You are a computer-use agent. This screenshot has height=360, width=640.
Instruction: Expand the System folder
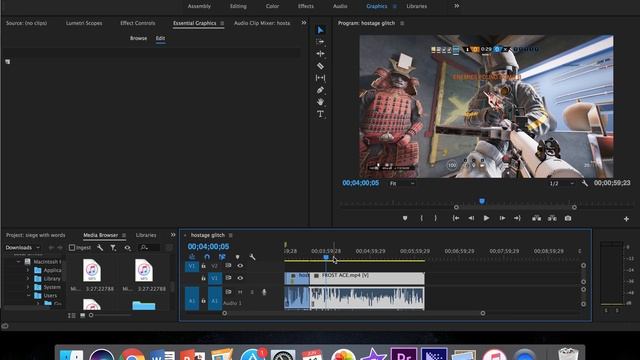click(x=28, y=287)
